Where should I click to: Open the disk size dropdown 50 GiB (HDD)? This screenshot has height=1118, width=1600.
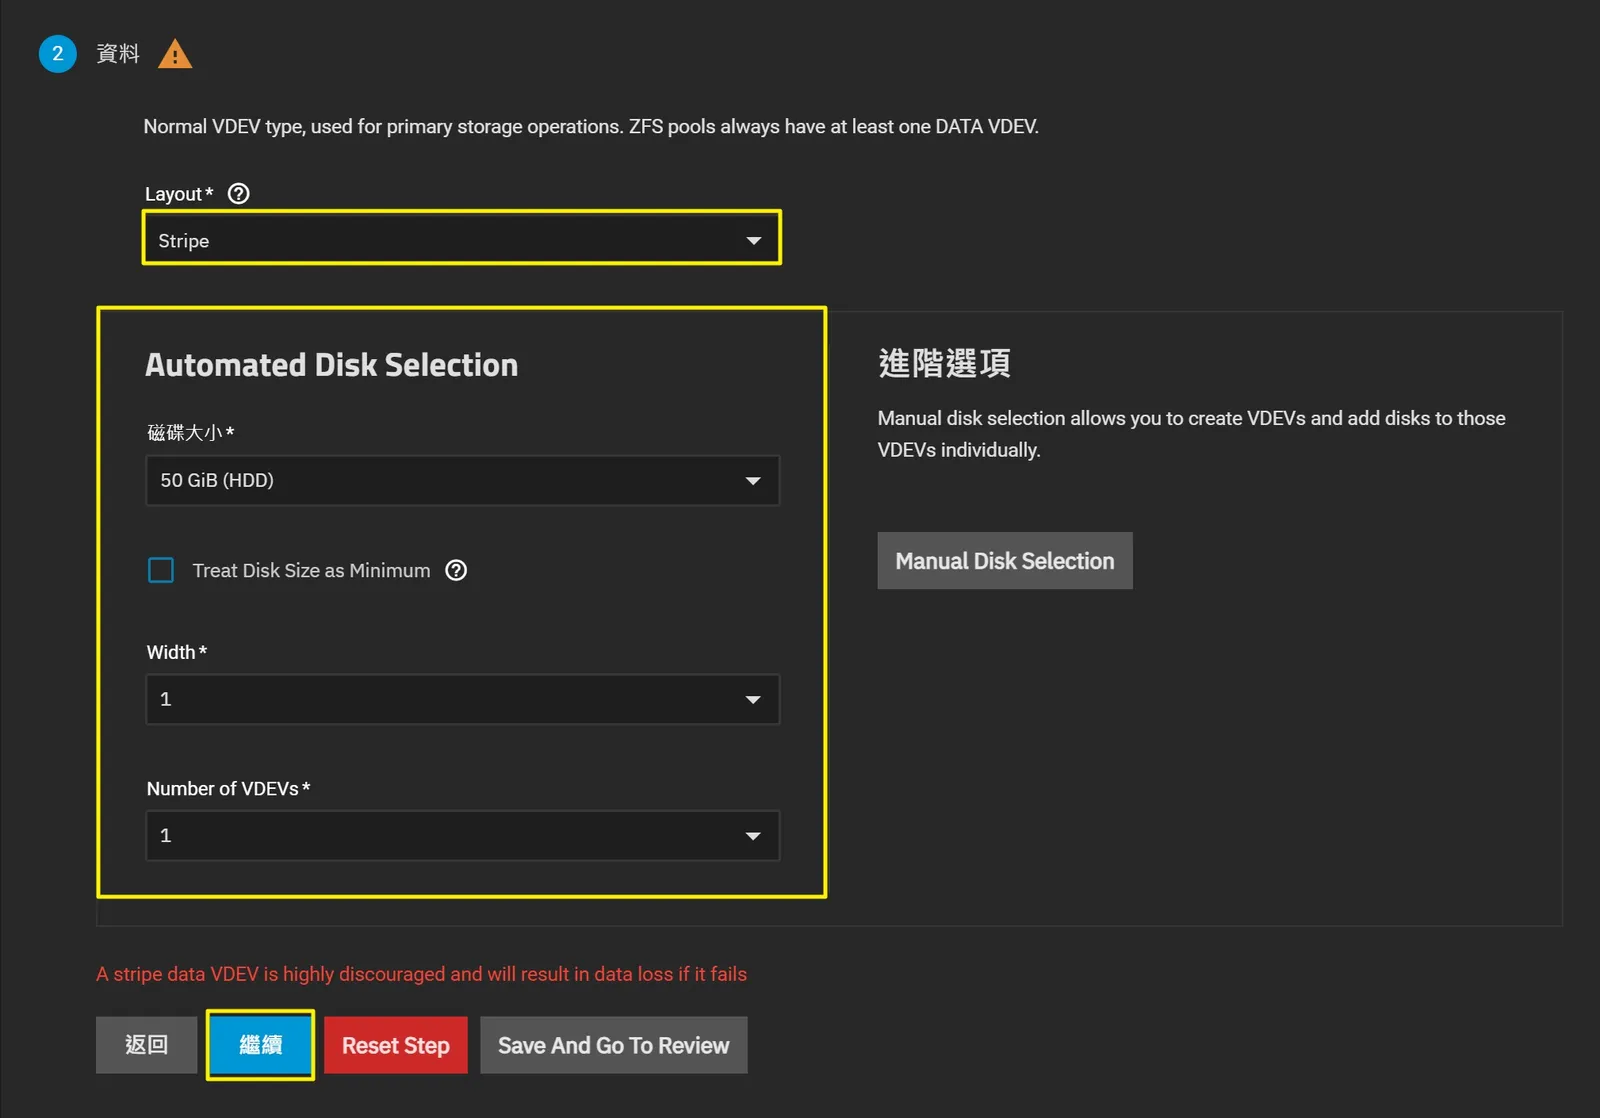pyautogui.click(x=462, y=480)
